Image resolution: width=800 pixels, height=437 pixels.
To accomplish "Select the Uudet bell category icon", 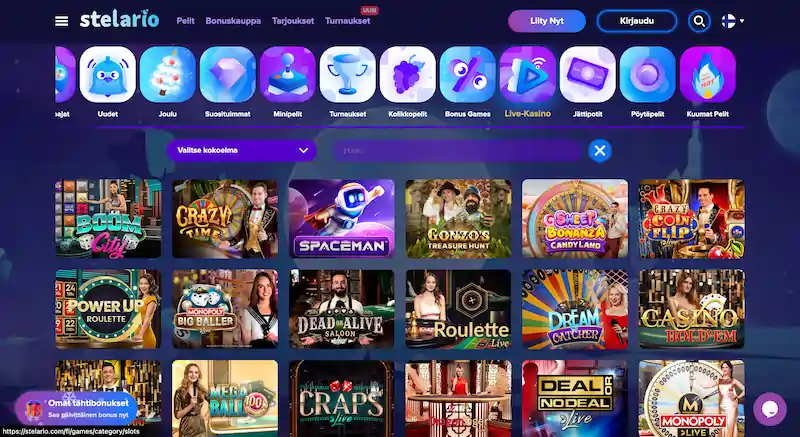I will coord(108,74).
